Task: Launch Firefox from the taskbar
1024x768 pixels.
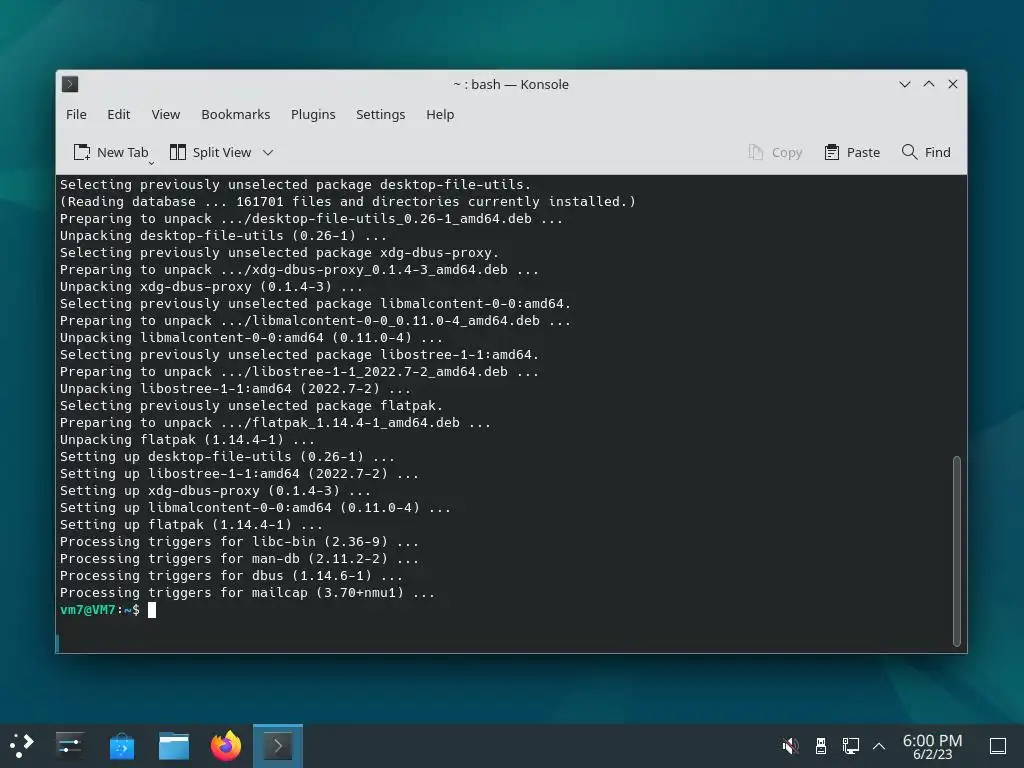Action: click(x=226, y=745)
